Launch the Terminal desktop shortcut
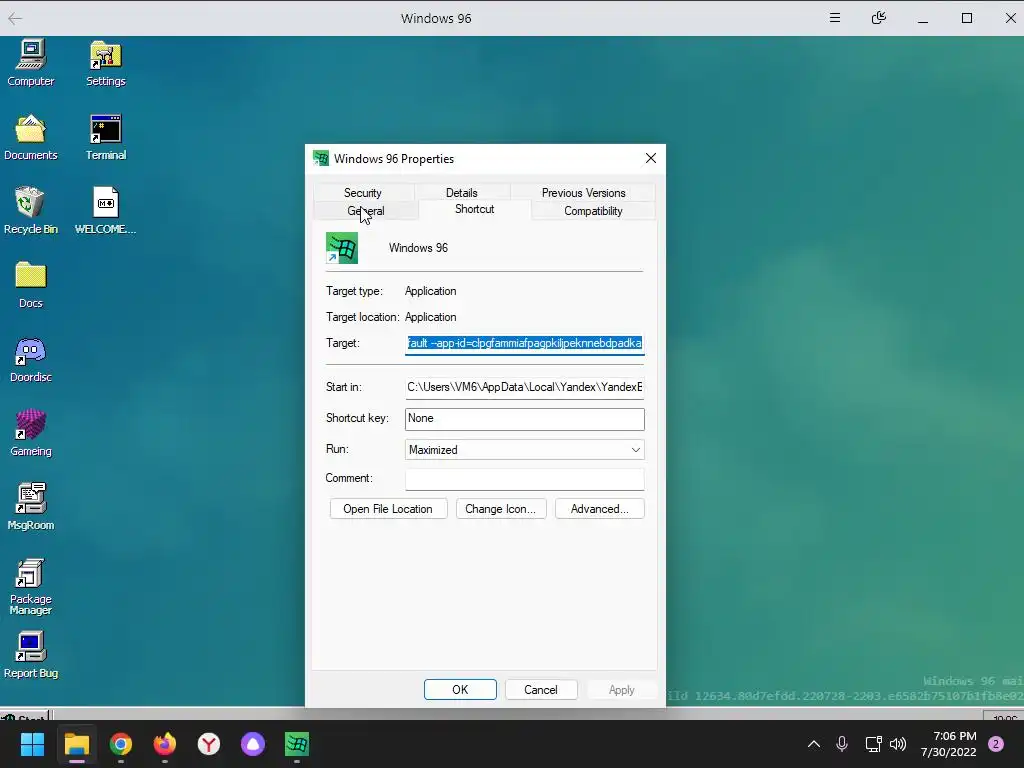 coord(106,137)
